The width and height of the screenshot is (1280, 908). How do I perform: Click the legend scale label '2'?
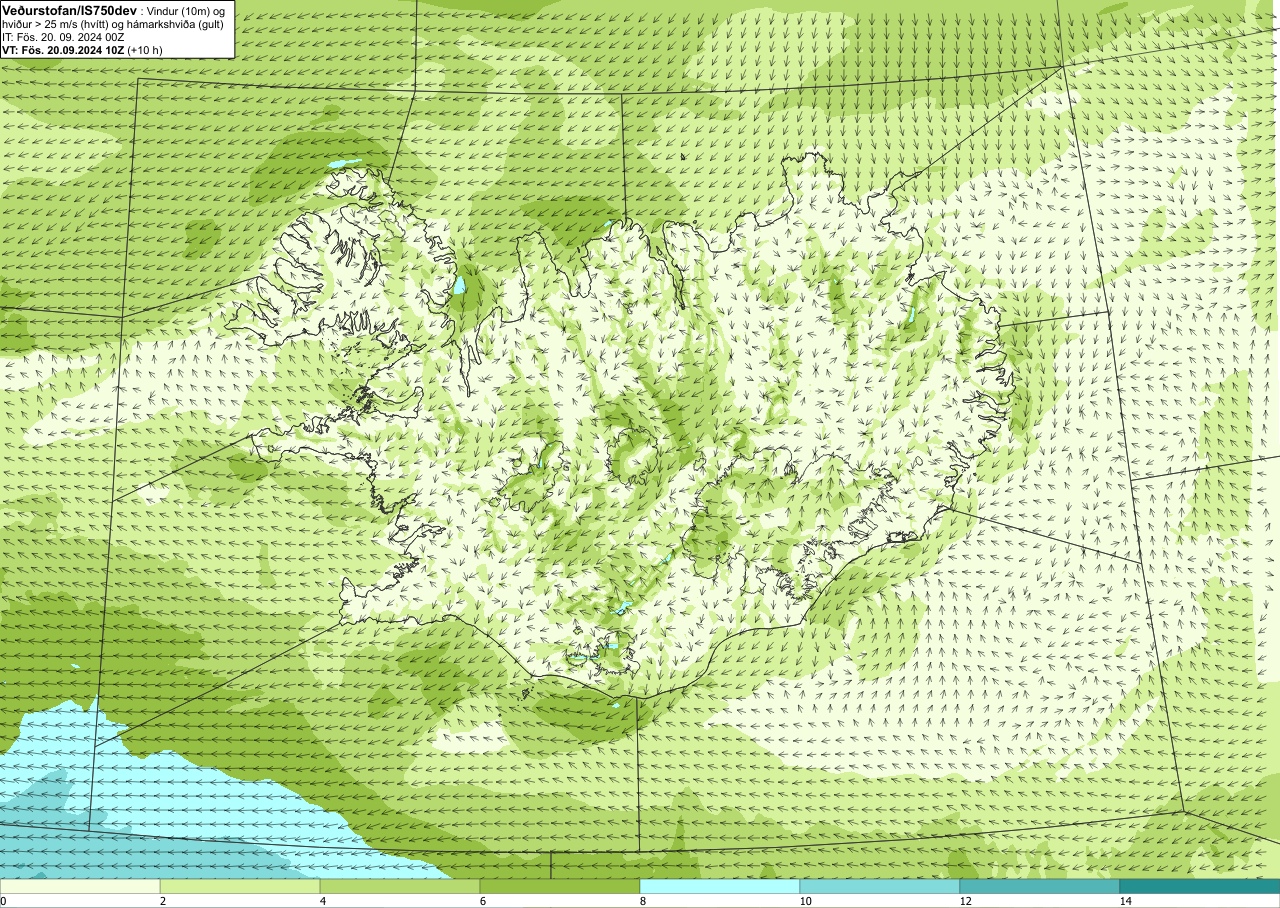point(163,901)
